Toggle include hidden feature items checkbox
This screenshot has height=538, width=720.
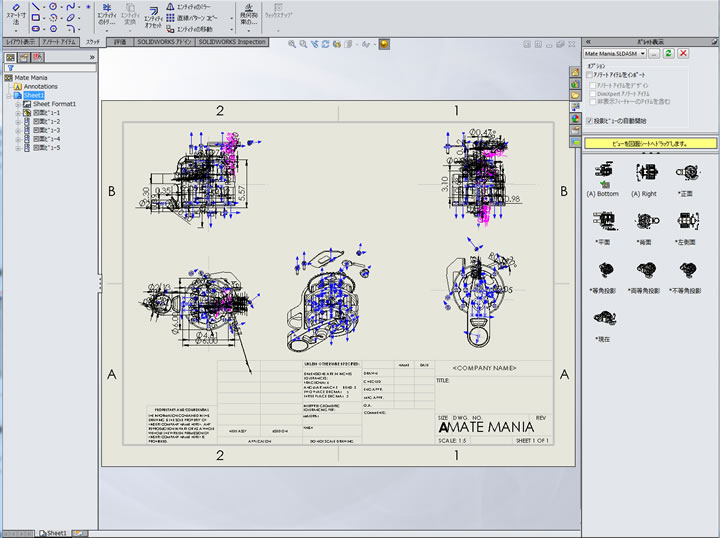pos(593,101)
